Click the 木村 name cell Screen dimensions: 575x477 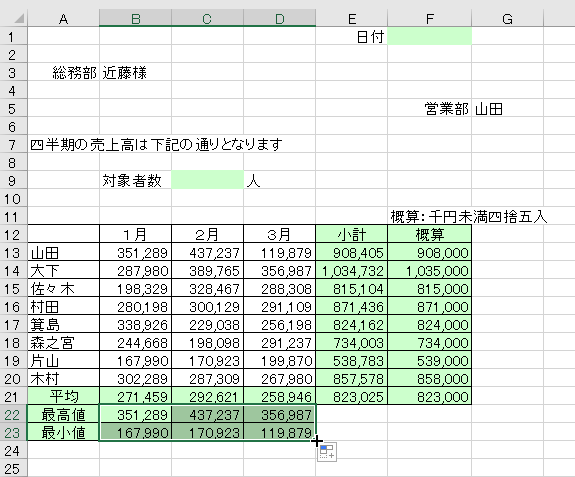[x=63, y=378]
